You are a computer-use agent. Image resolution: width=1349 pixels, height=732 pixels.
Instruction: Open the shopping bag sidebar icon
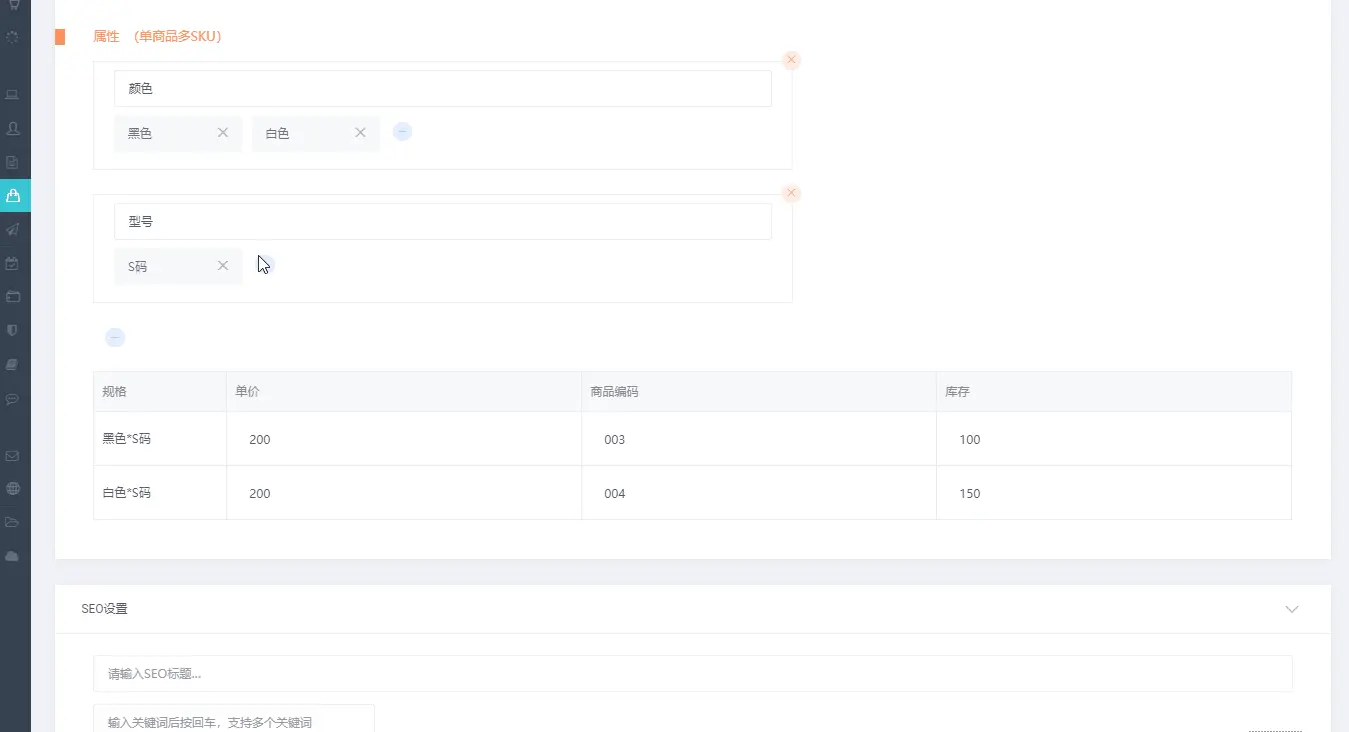pos(13,196)
